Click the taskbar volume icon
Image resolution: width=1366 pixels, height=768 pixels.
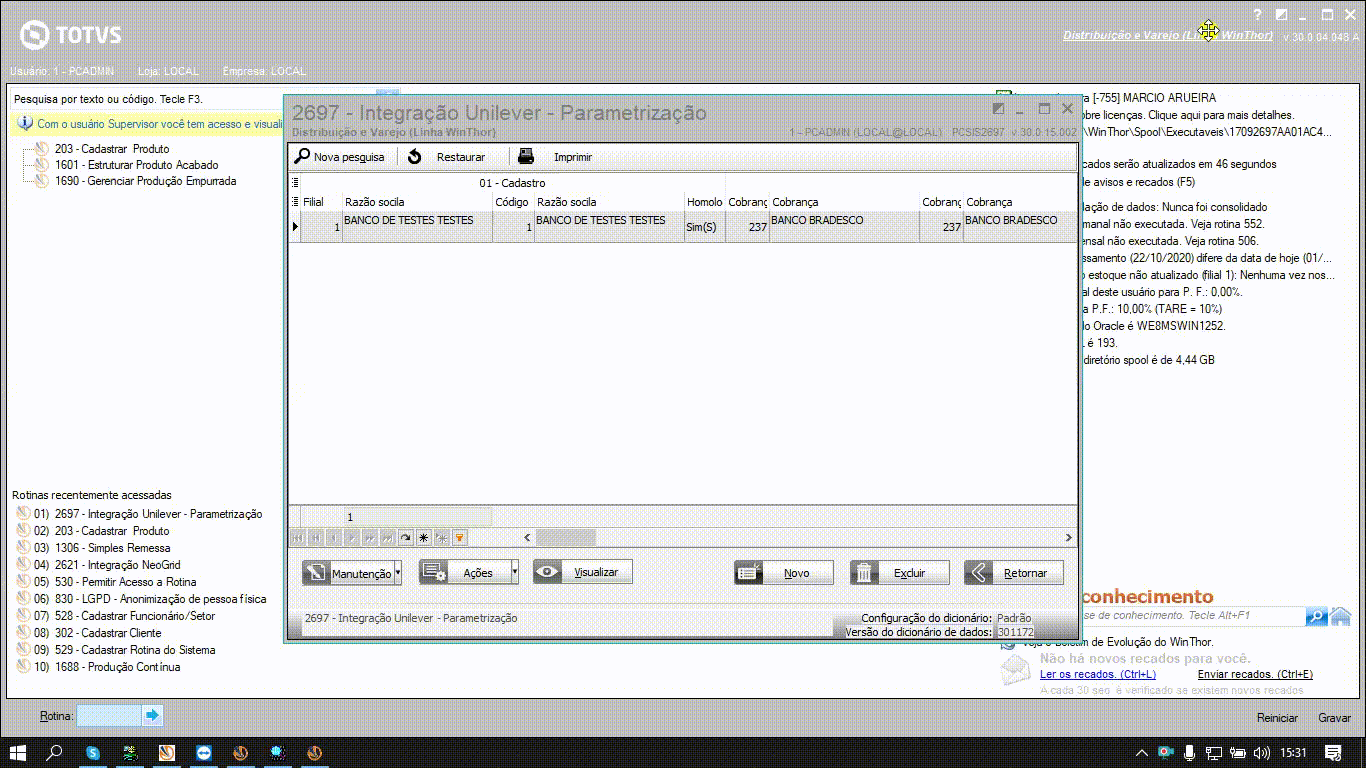point(1262,752)
